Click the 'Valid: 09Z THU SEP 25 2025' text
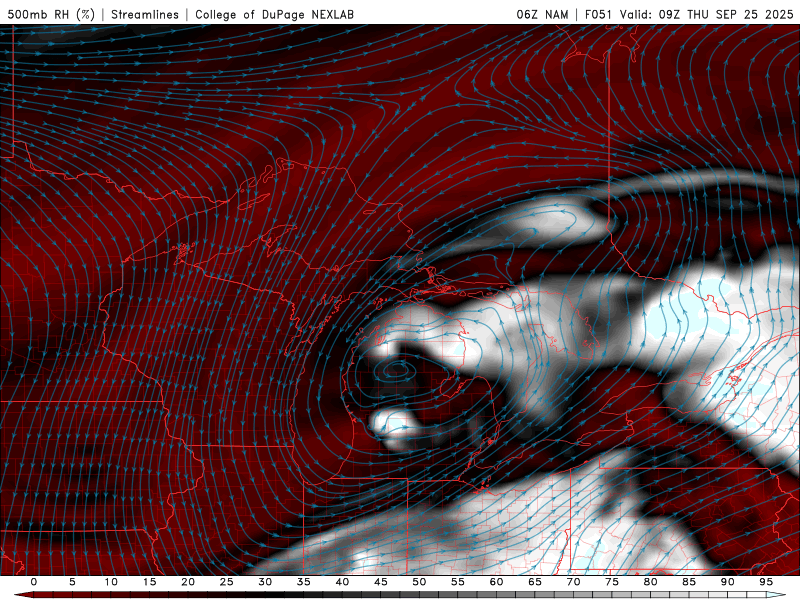The image size is (800, 600). click(x=707, y=14)
